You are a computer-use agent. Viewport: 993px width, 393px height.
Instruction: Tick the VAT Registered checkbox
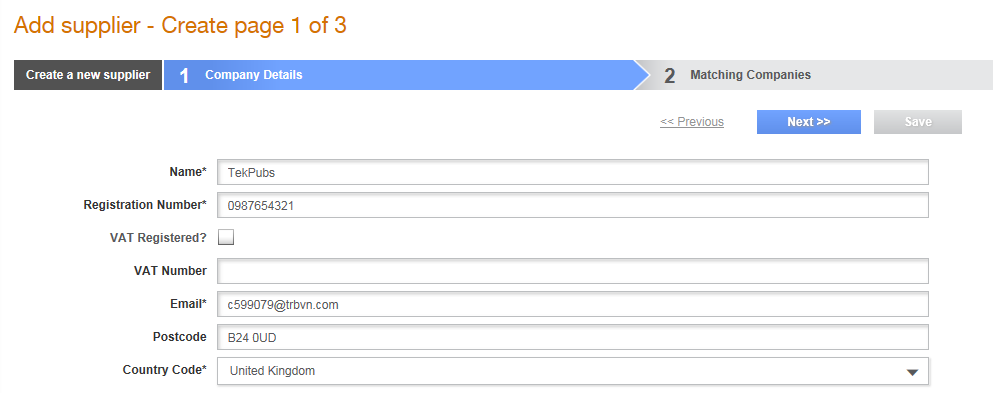point(226,237)
